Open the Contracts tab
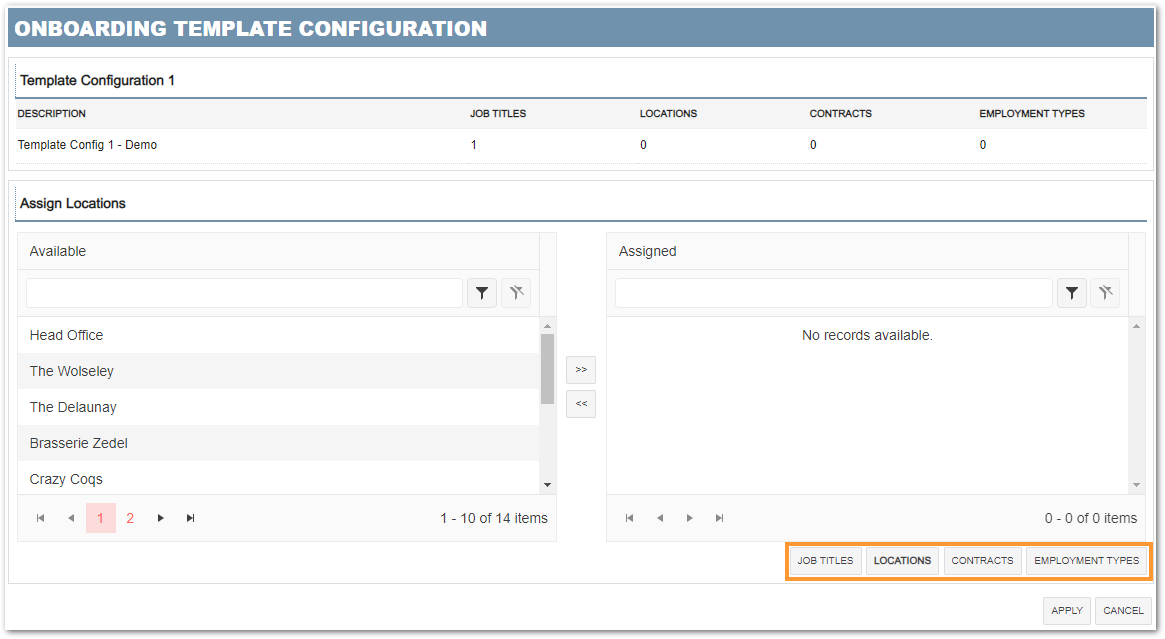1165x639 pixels. click(982, 561)
